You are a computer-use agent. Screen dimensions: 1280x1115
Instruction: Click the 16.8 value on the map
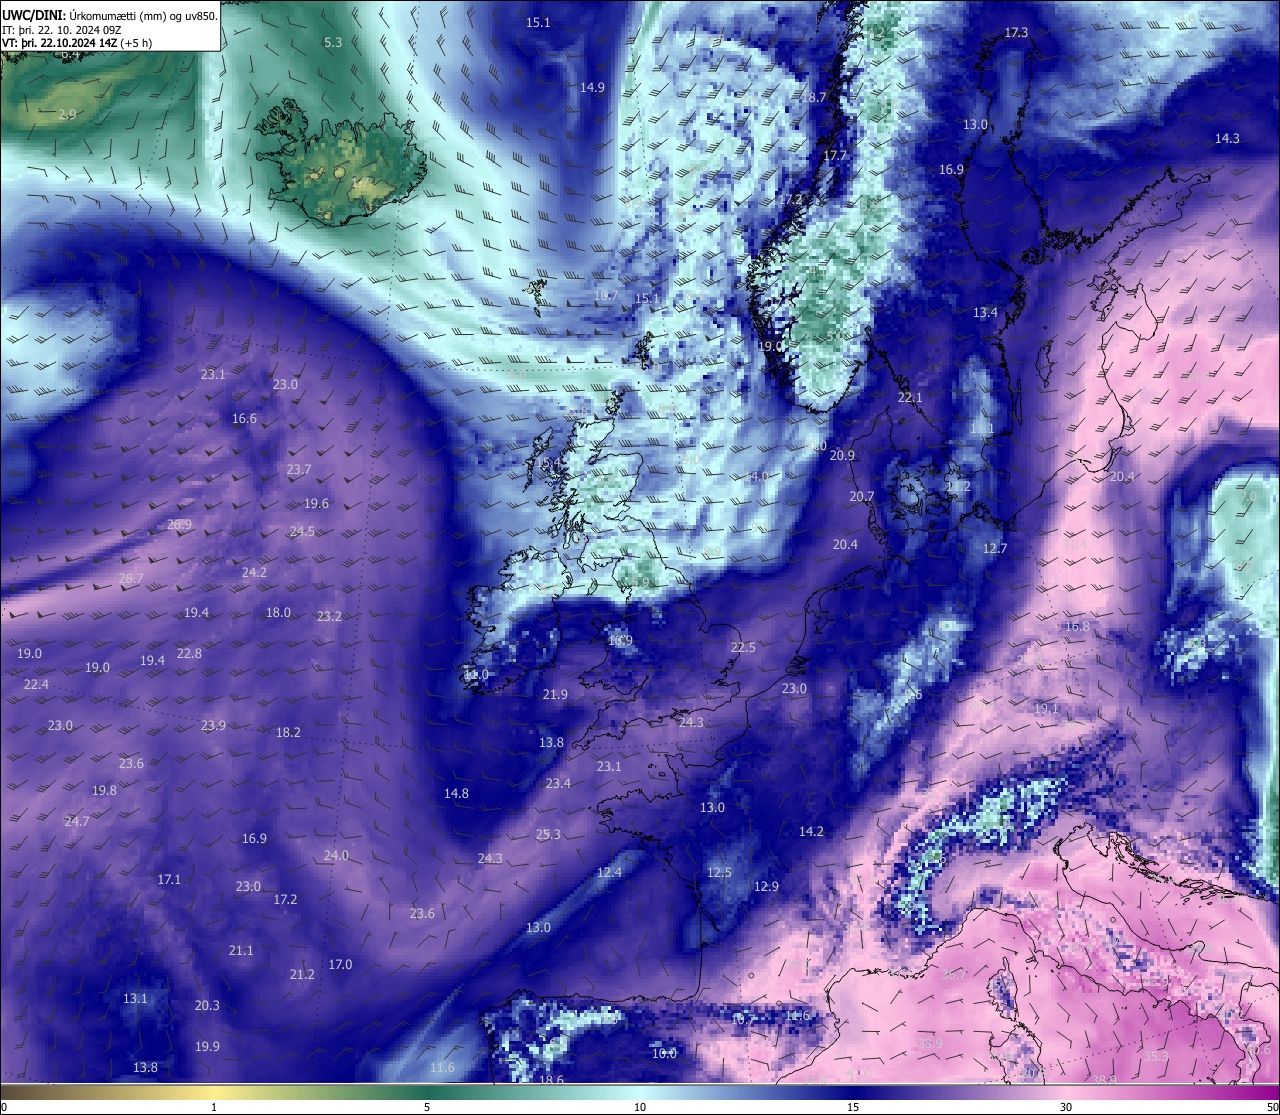tap(1077, 627)
